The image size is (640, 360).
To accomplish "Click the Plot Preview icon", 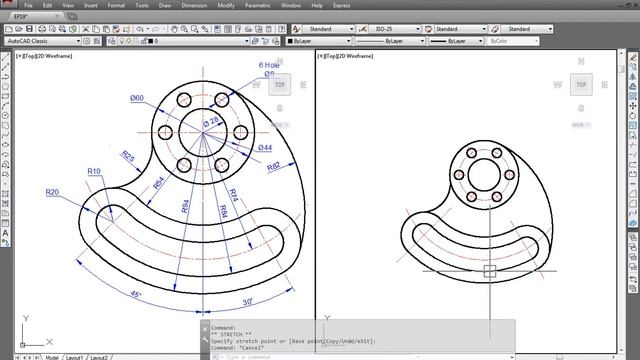I will coord(52,29).
